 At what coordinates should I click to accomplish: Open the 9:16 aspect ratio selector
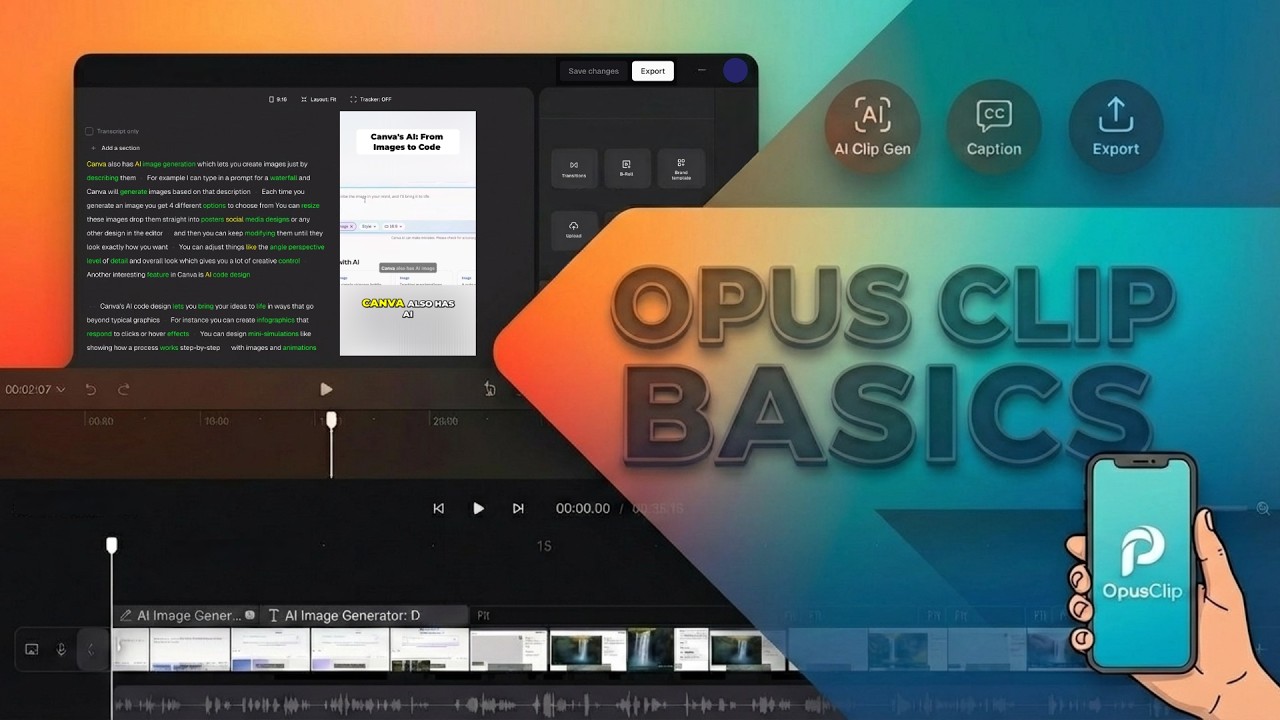(x=278, y=99)
